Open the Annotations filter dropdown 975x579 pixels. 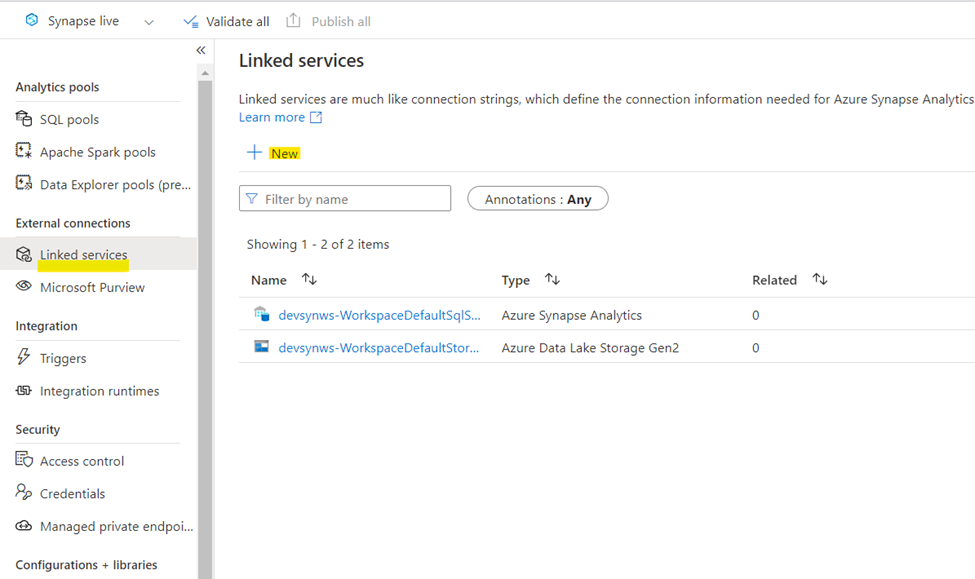coord(538,199)
